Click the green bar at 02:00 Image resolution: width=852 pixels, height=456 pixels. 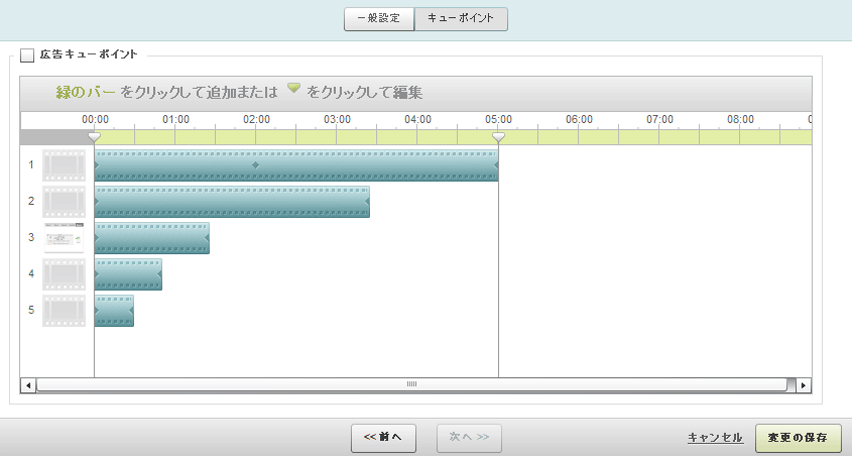pos(256,137)
